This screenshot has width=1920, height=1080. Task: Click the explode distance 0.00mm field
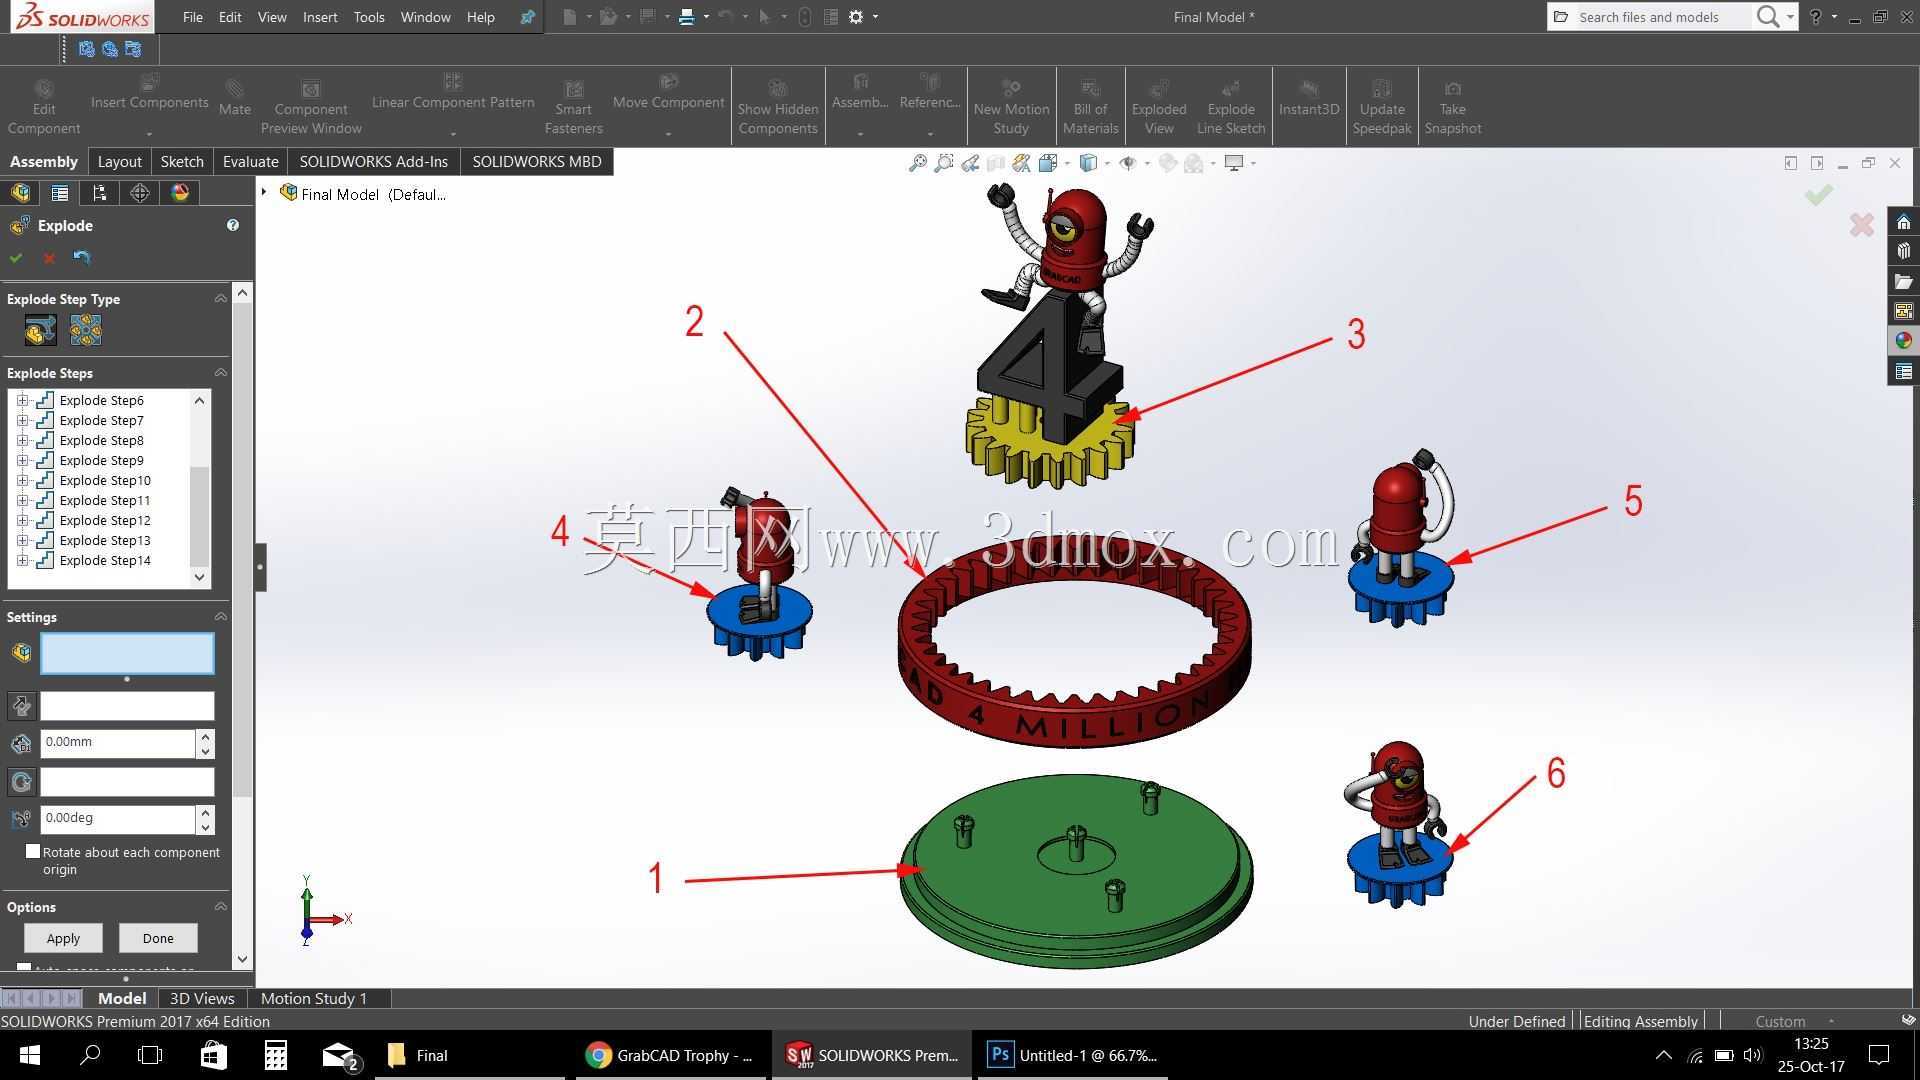coord(117,743)
